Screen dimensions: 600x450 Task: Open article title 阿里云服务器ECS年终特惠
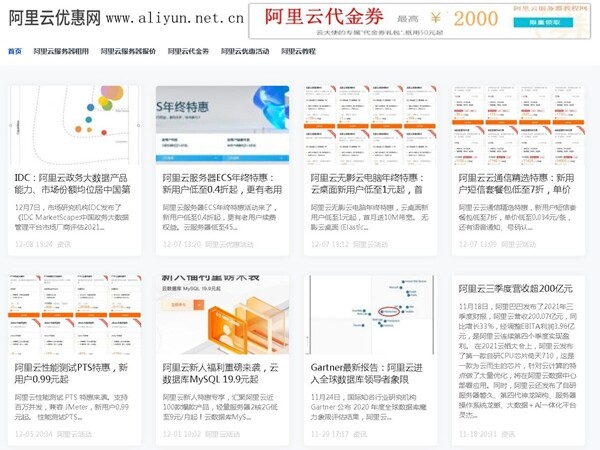(222, 184)
